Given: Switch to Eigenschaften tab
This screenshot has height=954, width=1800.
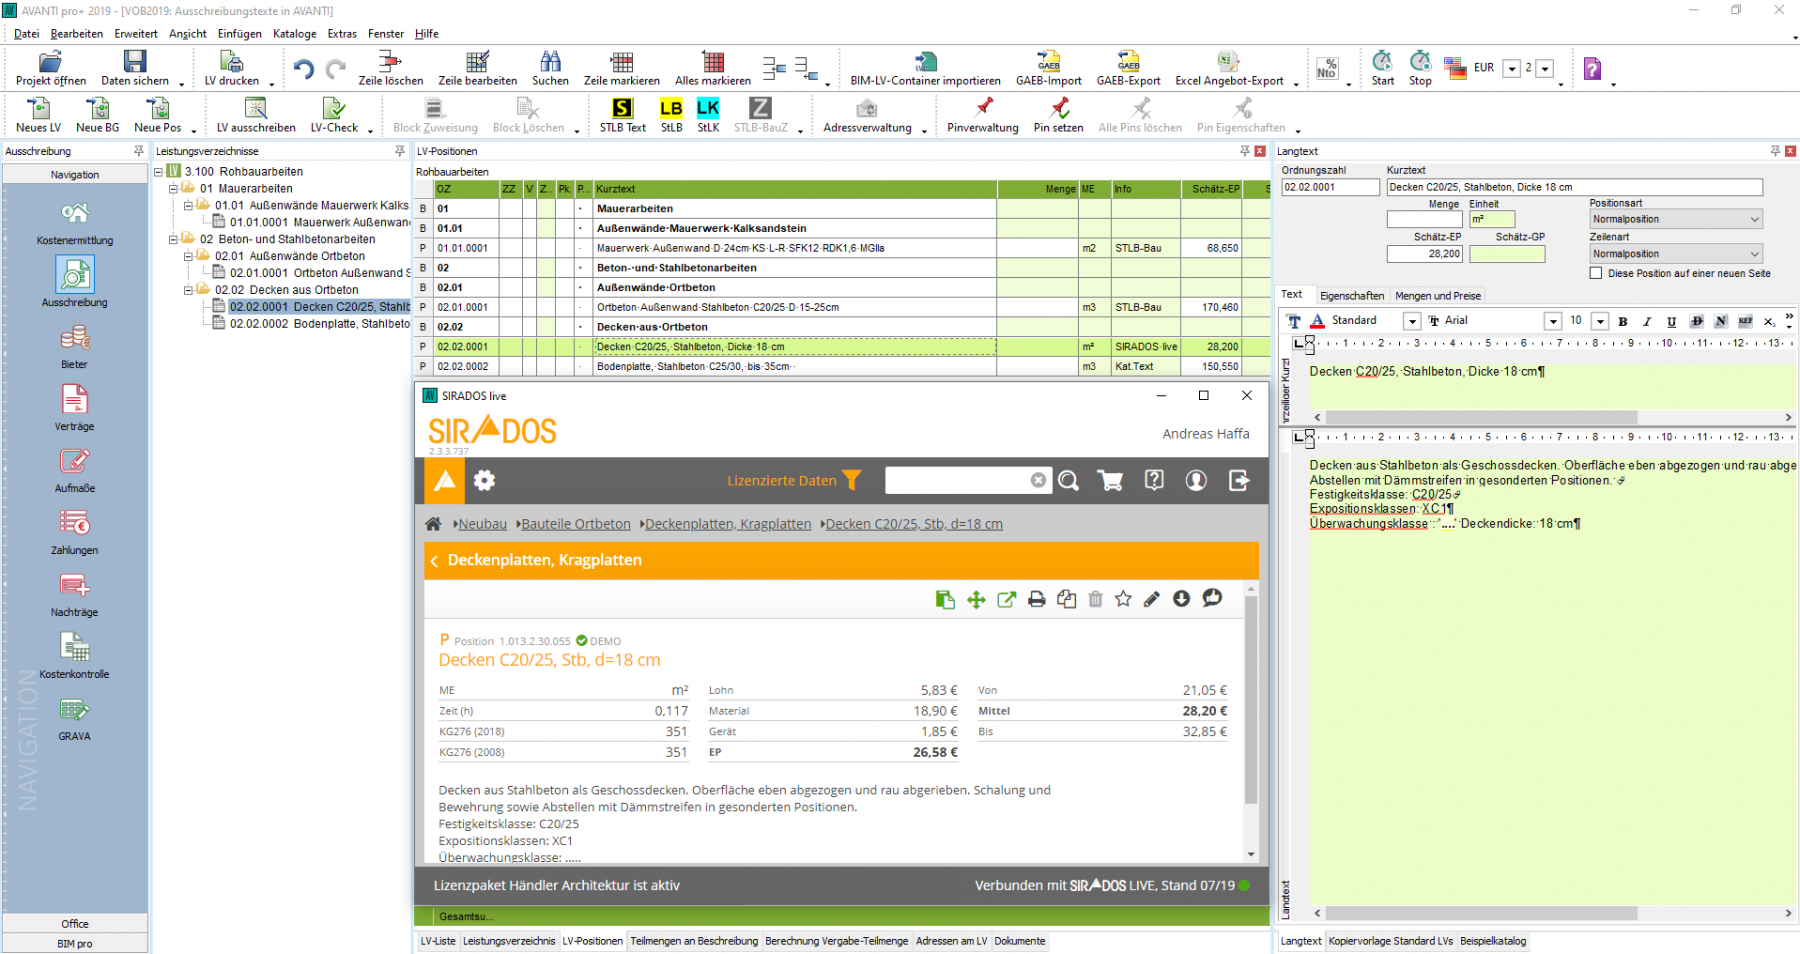Looking at the screenshot, I should pos(1352,296).
